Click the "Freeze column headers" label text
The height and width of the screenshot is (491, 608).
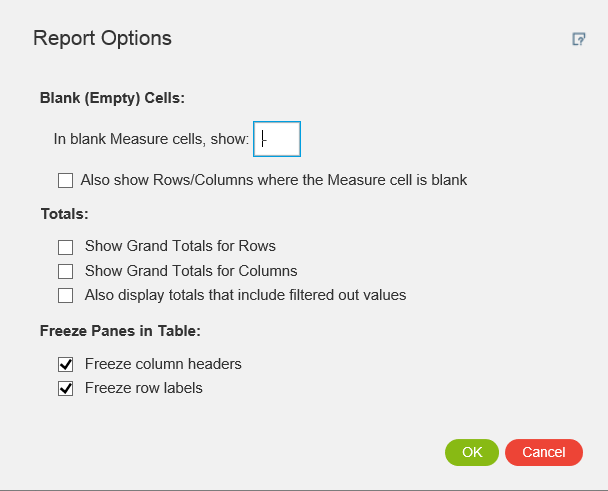point(163,364)
